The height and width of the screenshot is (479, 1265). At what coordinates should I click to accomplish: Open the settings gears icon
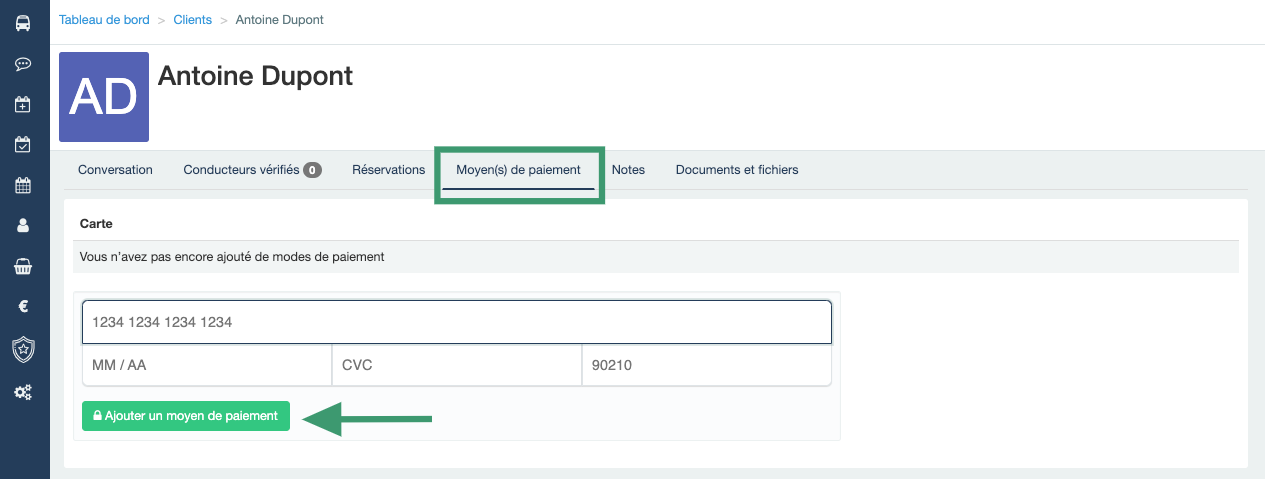tap(23, 392)
